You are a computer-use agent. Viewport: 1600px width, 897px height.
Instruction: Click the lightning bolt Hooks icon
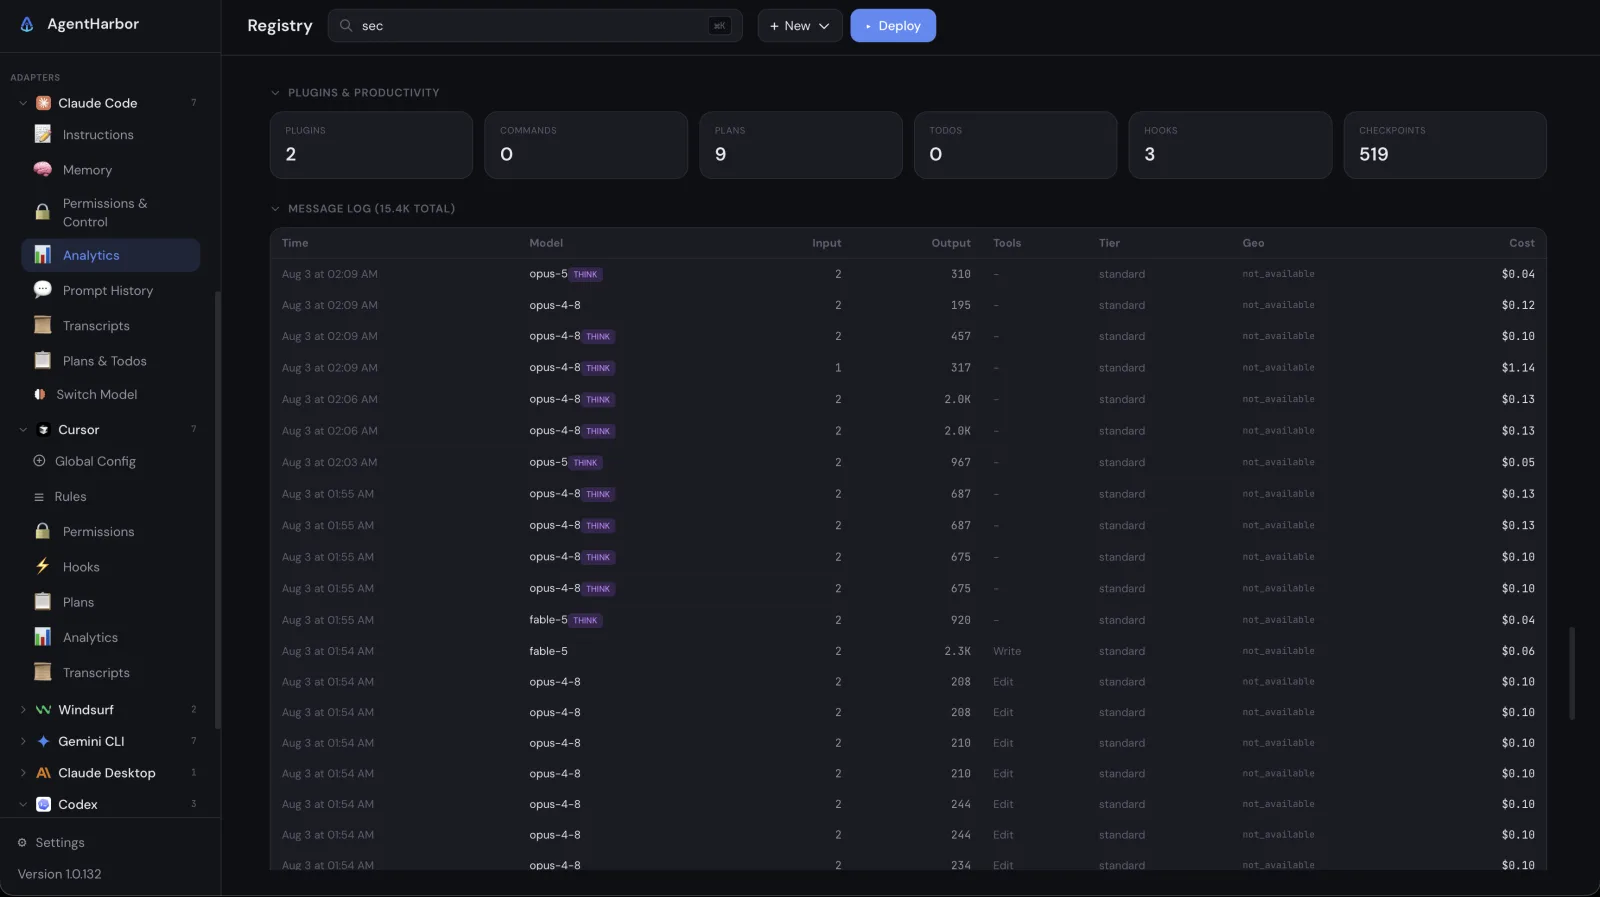[x=43, y=566]
